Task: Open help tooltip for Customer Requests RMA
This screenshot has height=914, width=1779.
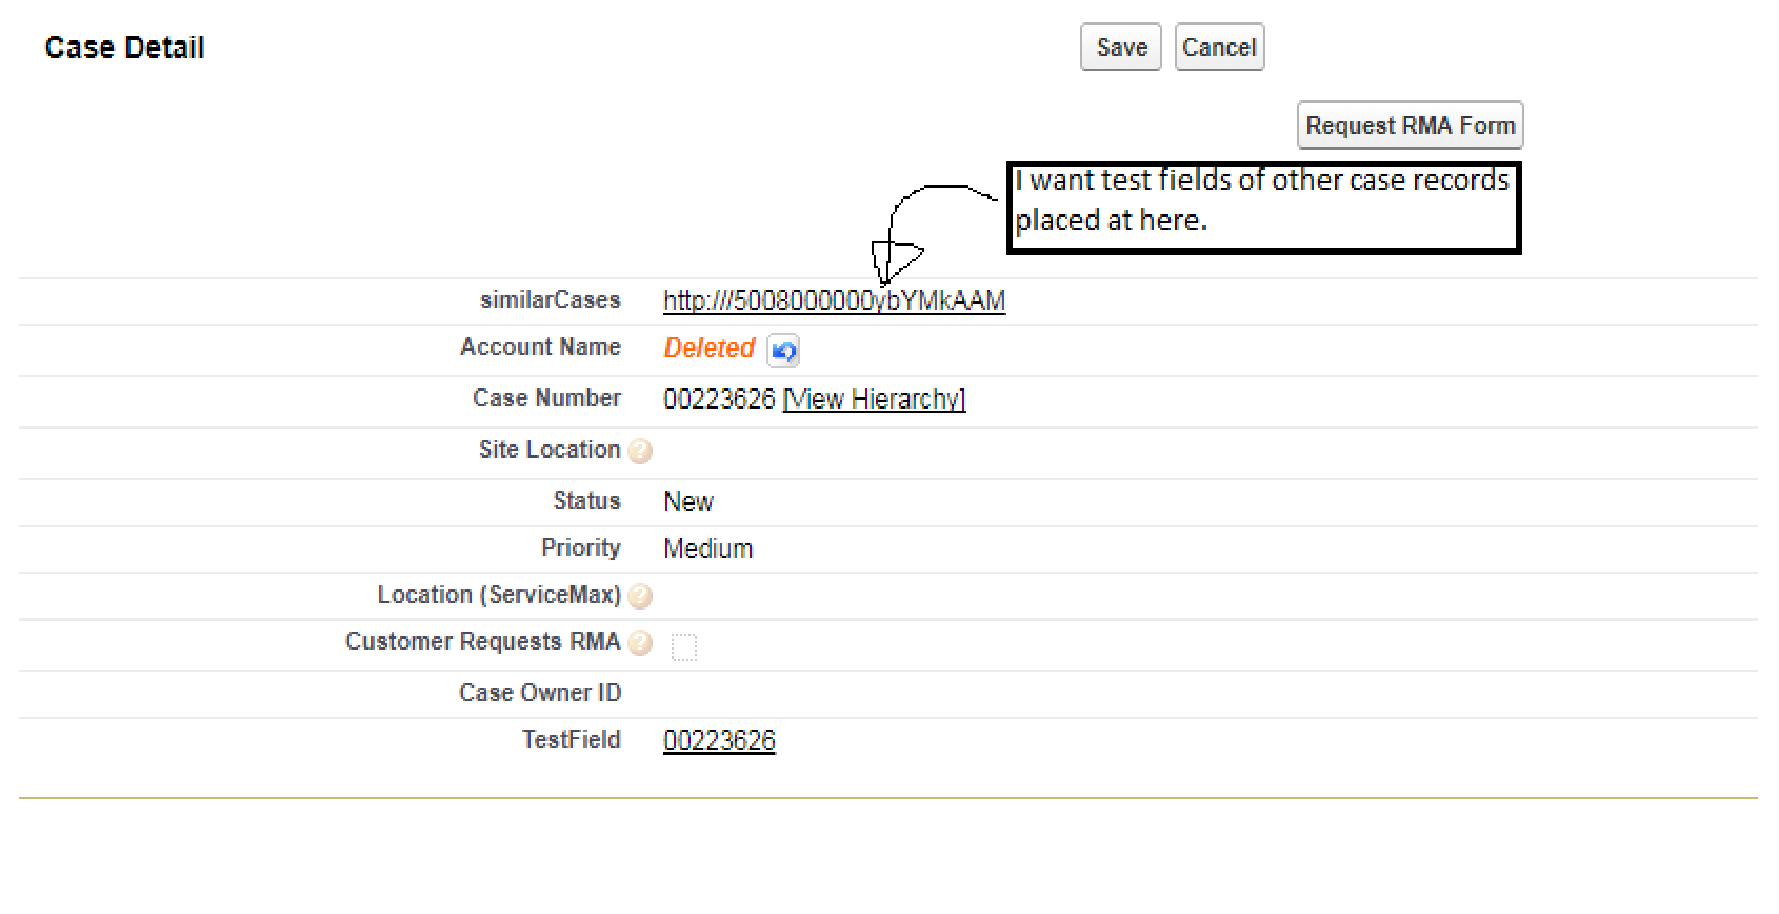Action: click(x=641, y=643)
